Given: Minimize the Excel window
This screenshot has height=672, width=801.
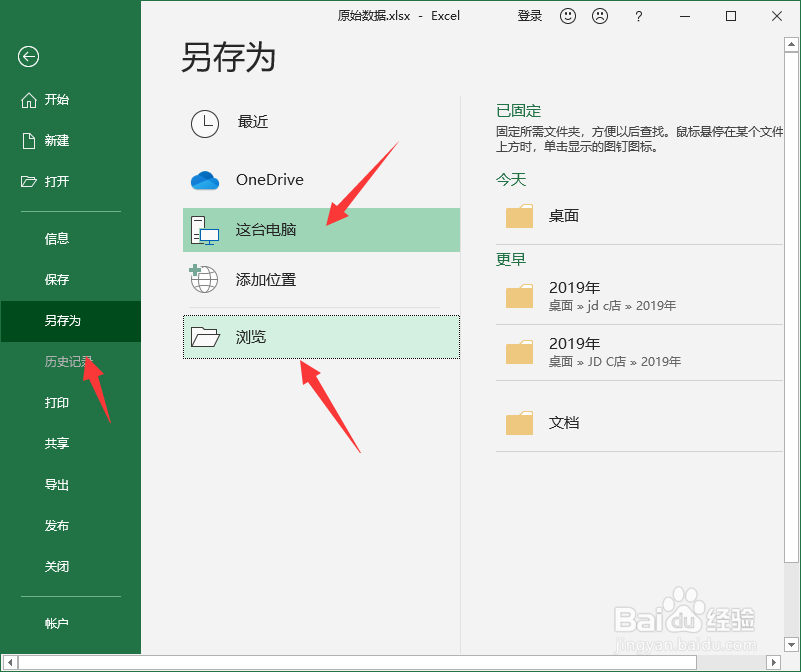Looking at the screenshot, I should 685,16.
